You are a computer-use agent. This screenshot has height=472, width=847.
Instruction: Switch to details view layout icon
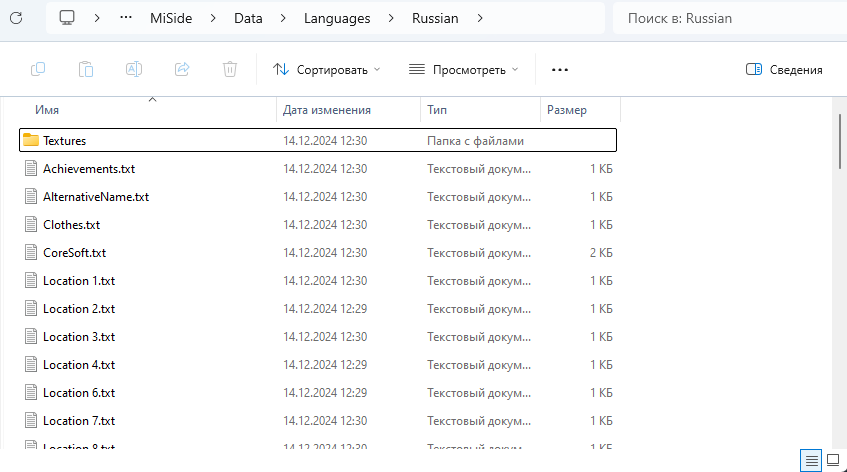(x=812, y=460)
